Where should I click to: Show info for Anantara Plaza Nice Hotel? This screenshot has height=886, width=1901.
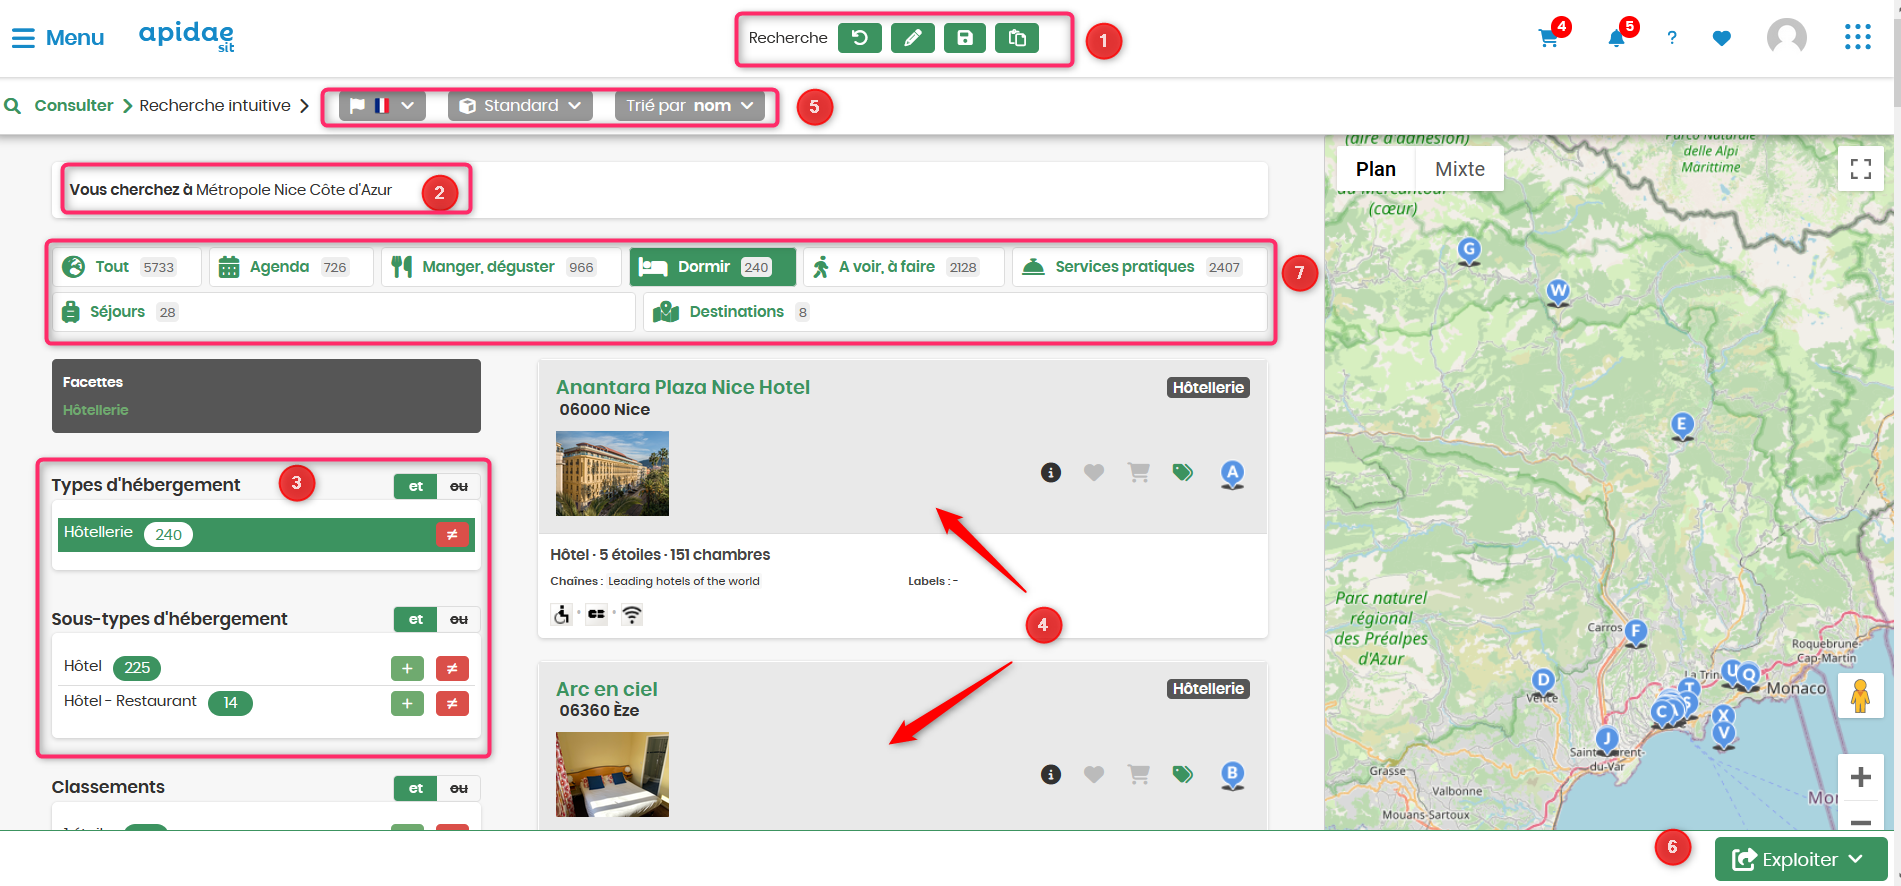pyautogui.click(x=1050, y=472)
